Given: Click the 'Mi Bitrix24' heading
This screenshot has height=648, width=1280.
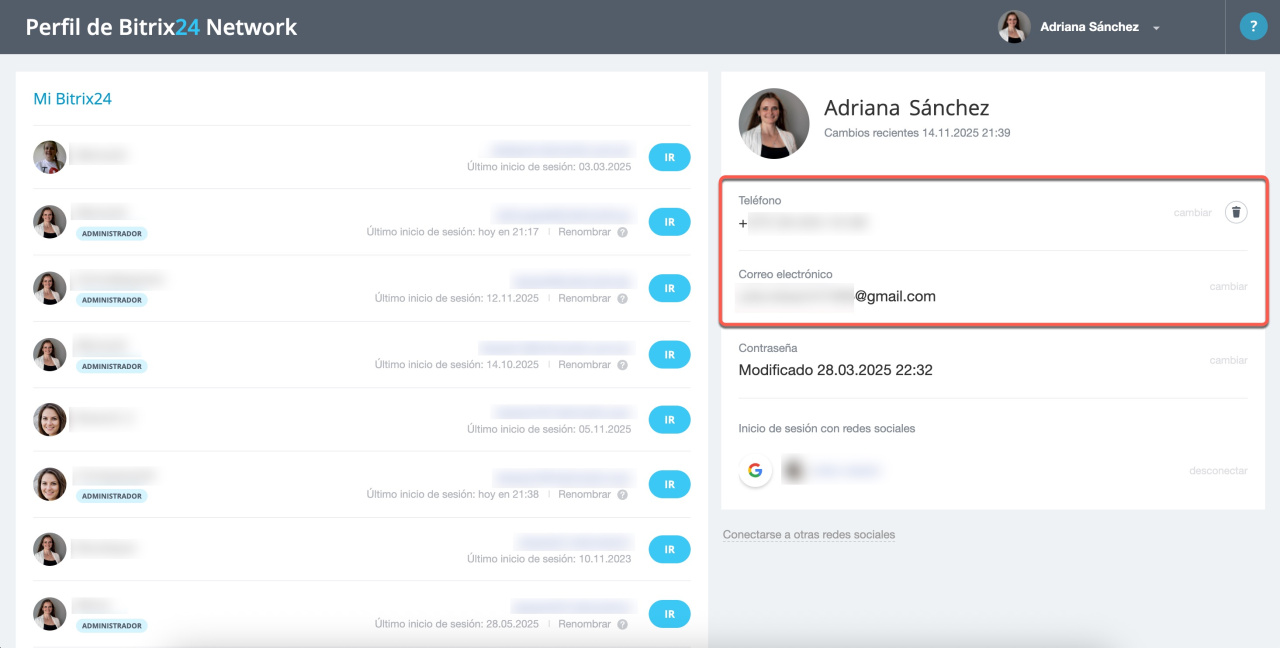Looking at the screenshot, I should 72,99.
